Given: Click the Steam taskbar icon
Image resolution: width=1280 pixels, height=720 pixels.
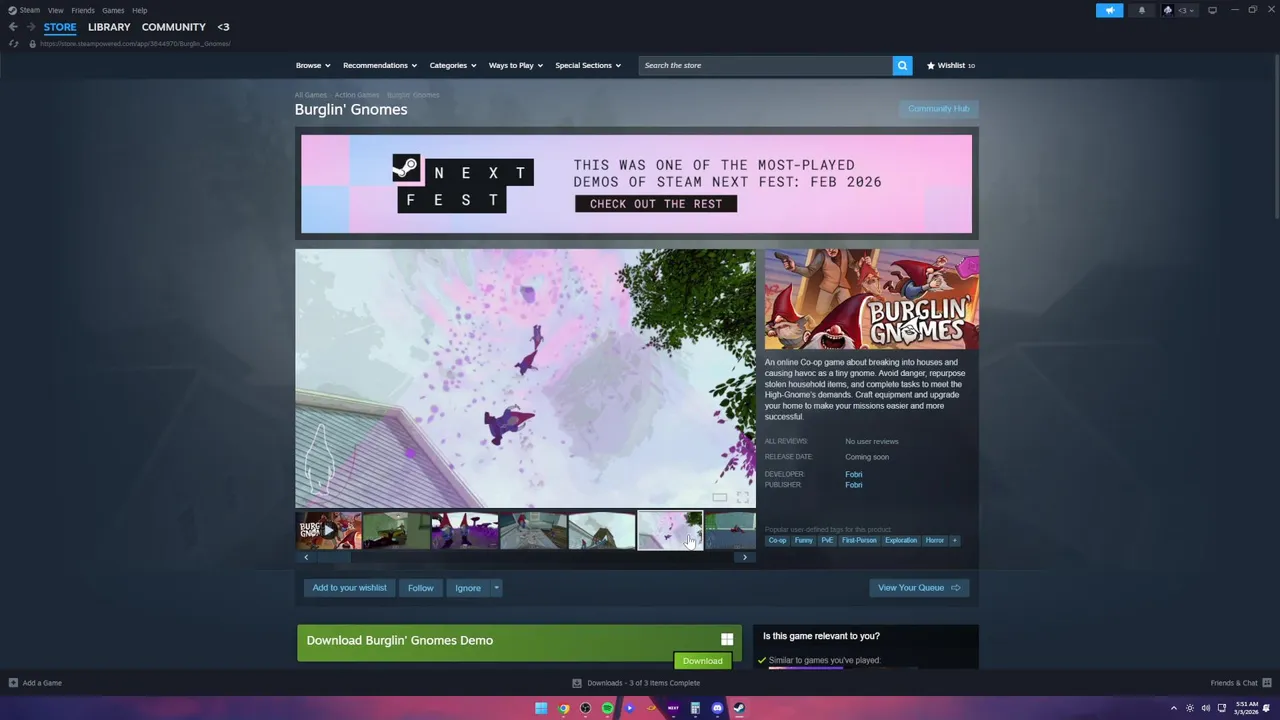Looking at the screenshot, I should click(x=739, y=708).
